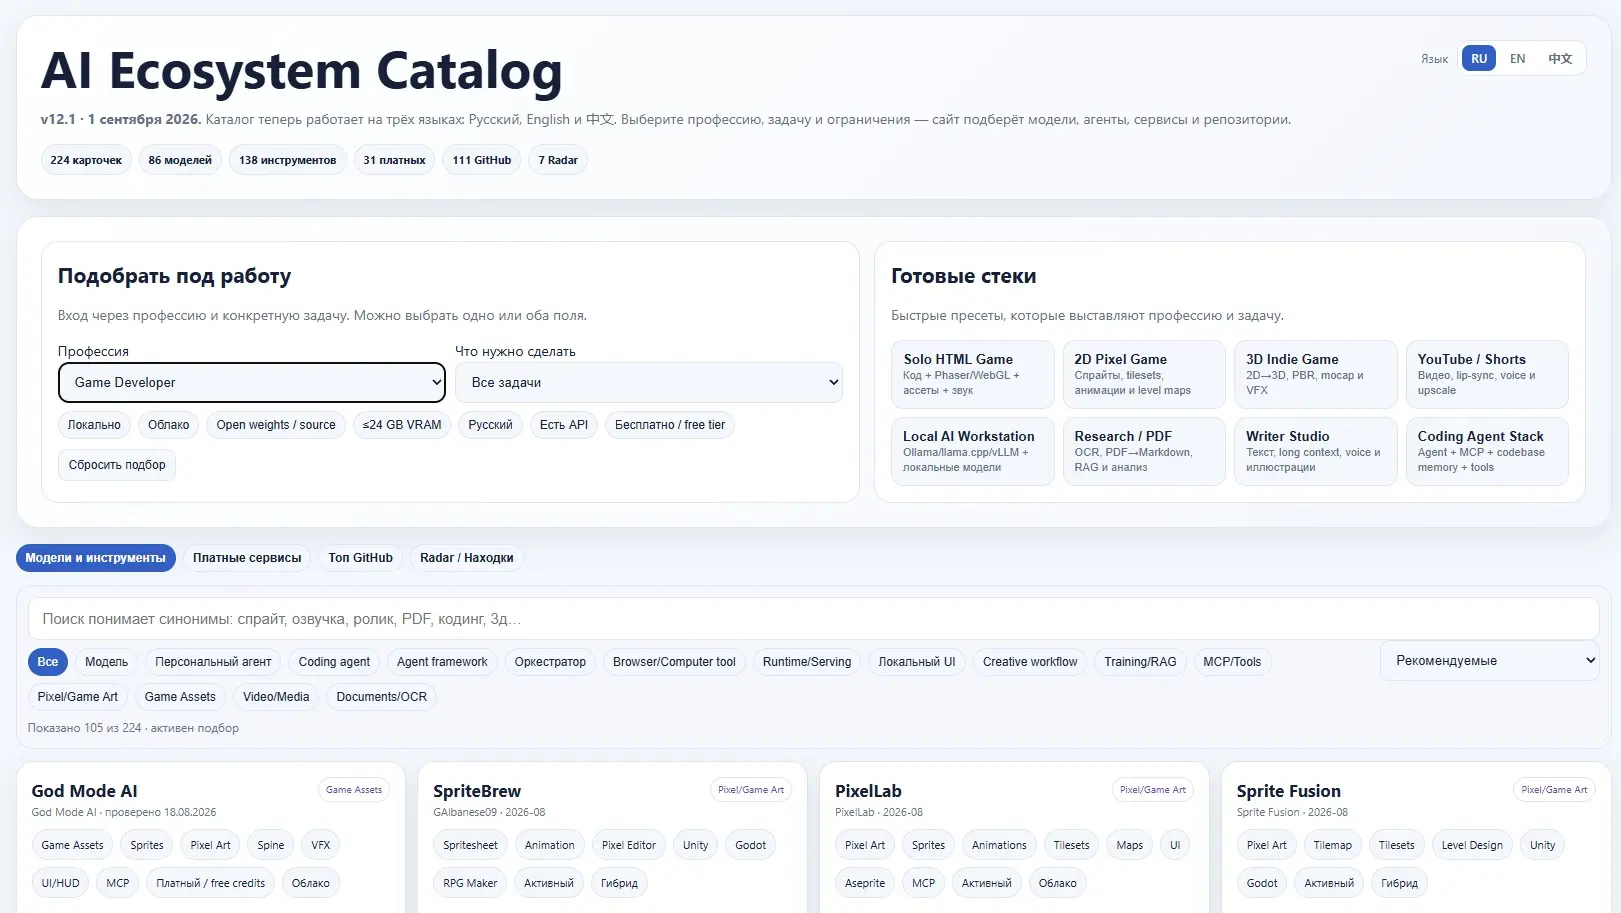Toggle the Русский constraint chip
This screenshot has height=913, width=1621.
pos(490,425)
